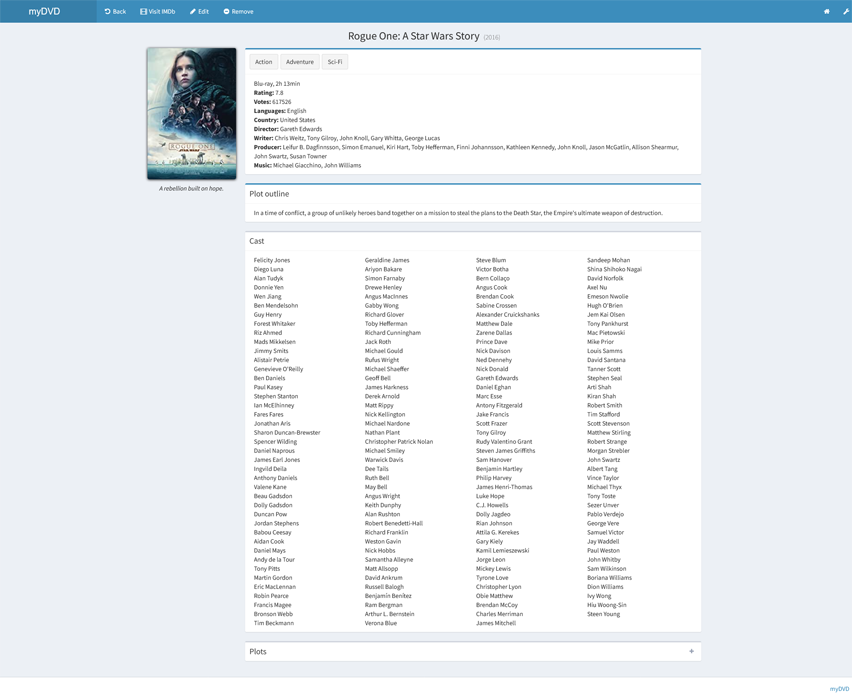Open the Visit IMDb link

click(x=157, y=11)
